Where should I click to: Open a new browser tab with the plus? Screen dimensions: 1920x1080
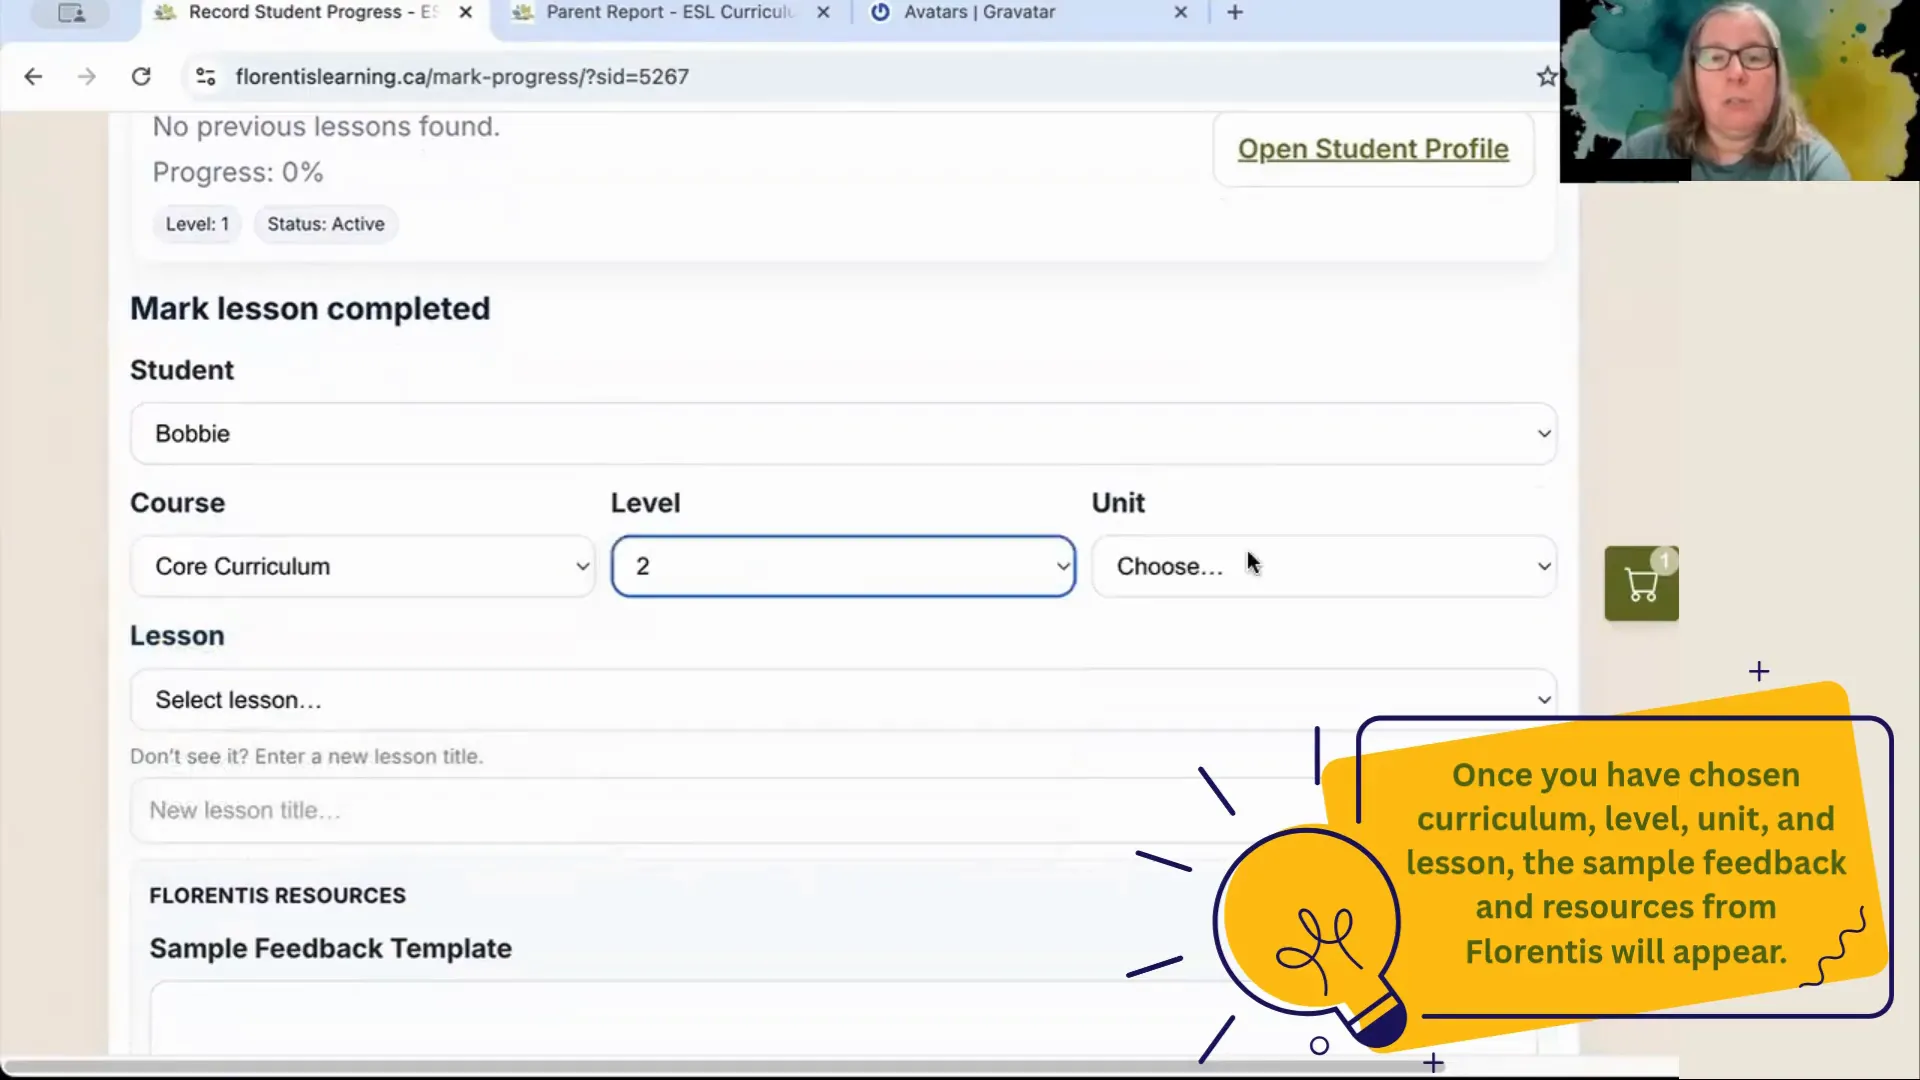coord(1234,13)
